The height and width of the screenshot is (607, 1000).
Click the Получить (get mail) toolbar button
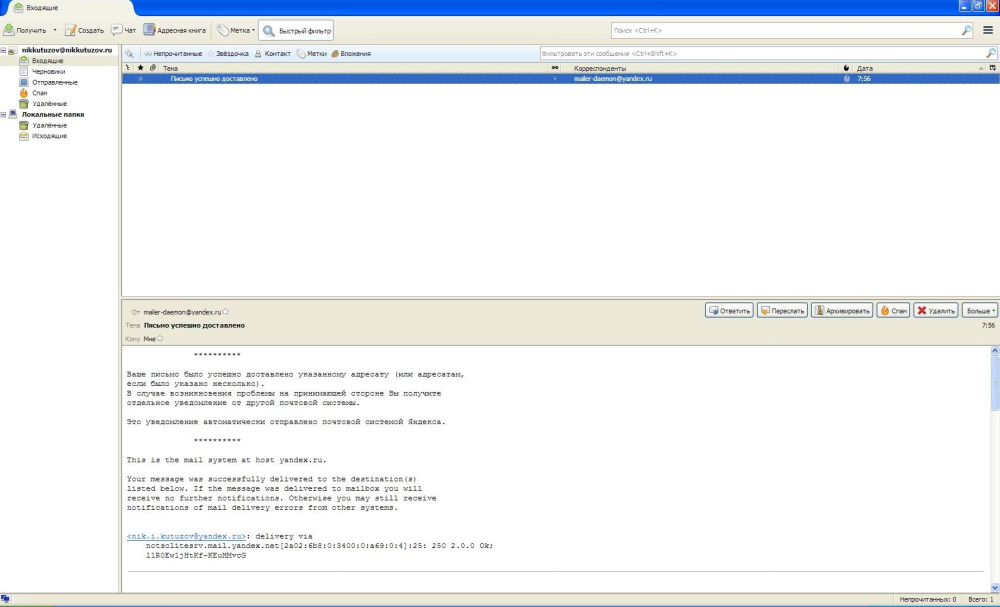click(x=26, y=30)
